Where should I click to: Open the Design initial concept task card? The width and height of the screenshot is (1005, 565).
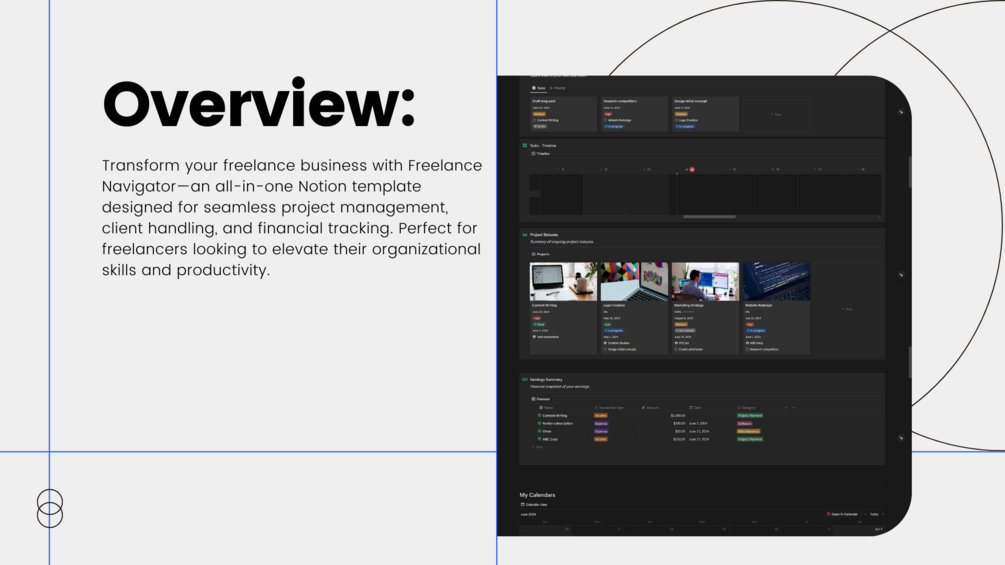coord(705,114)
